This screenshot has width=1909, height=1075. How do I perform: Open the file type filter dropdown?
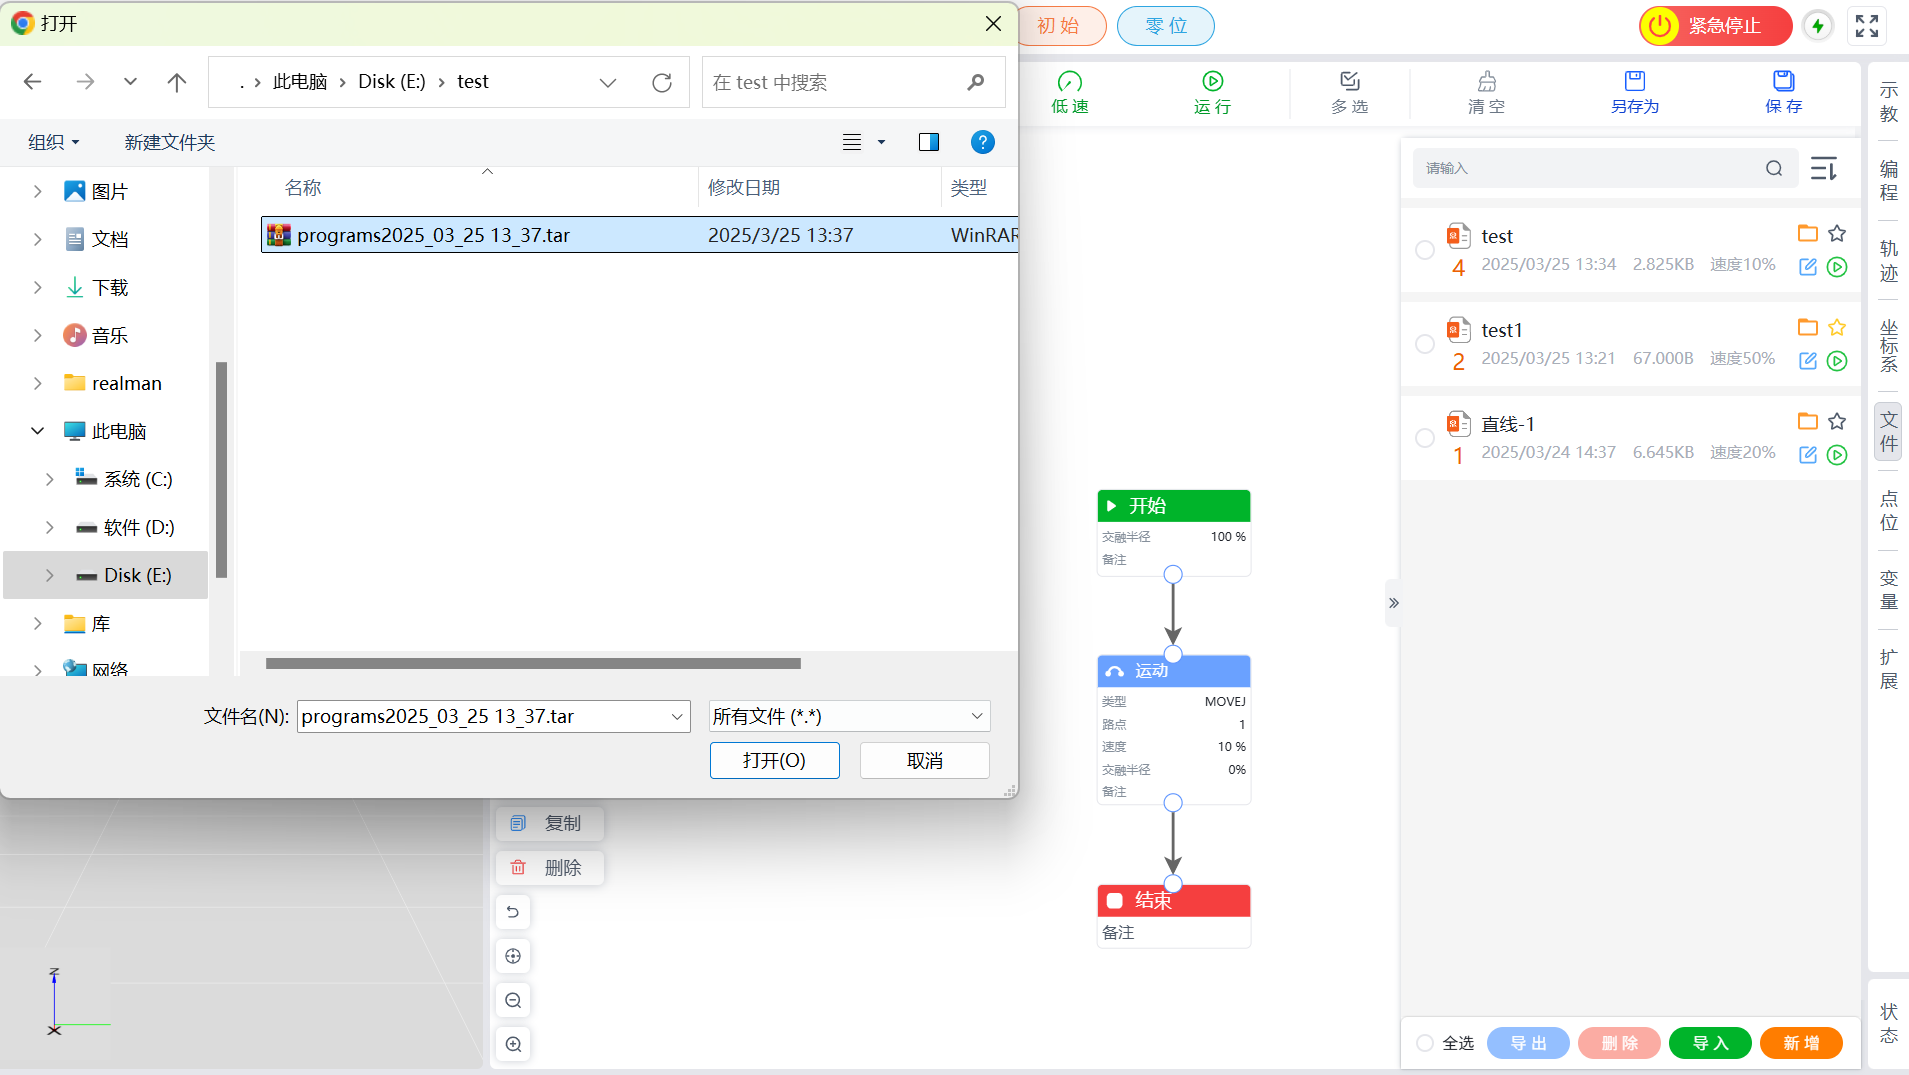pos(849,716)
